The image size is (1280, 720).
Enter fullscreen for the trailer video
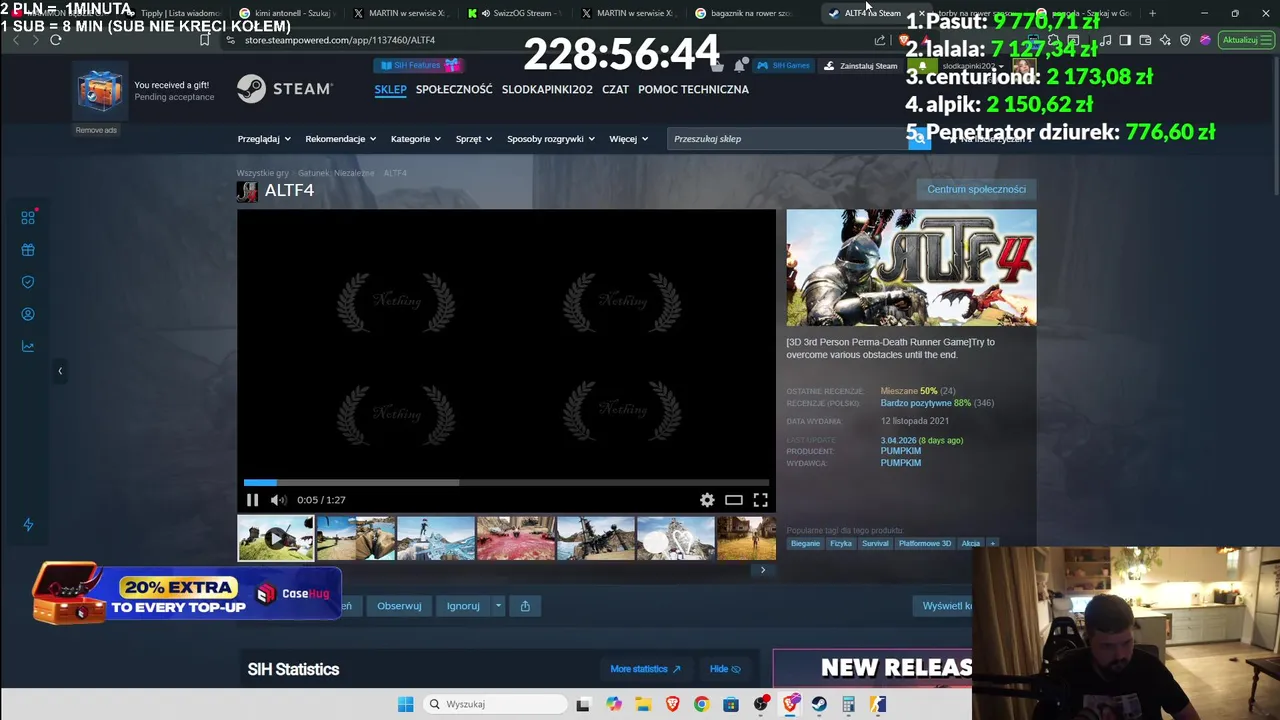[x=761, y=500]
